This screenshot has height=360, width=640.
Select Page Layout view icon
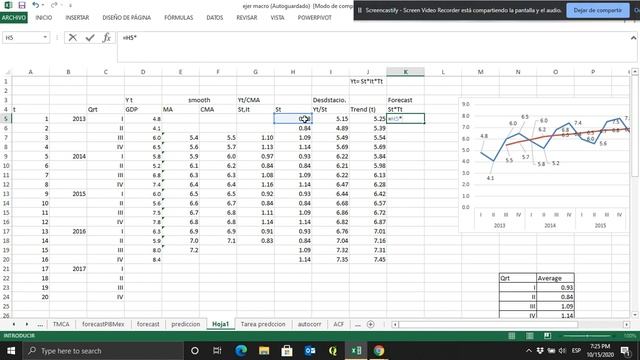(x=530, y=336)
